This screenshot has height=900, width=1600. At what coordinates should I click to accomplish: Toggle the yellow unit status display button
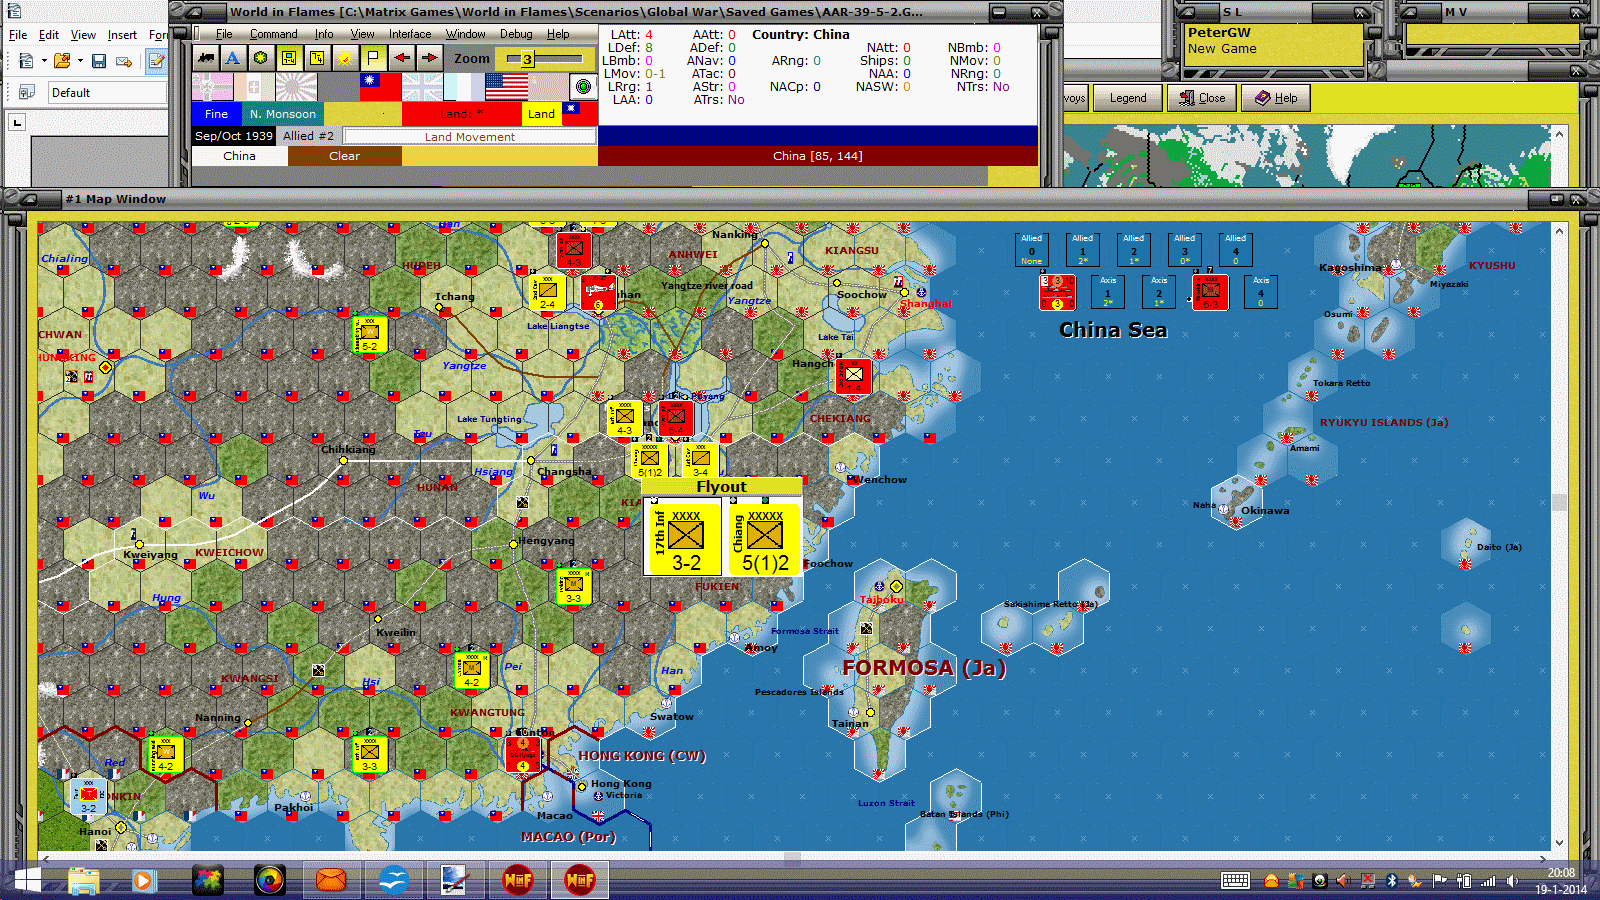289,58
